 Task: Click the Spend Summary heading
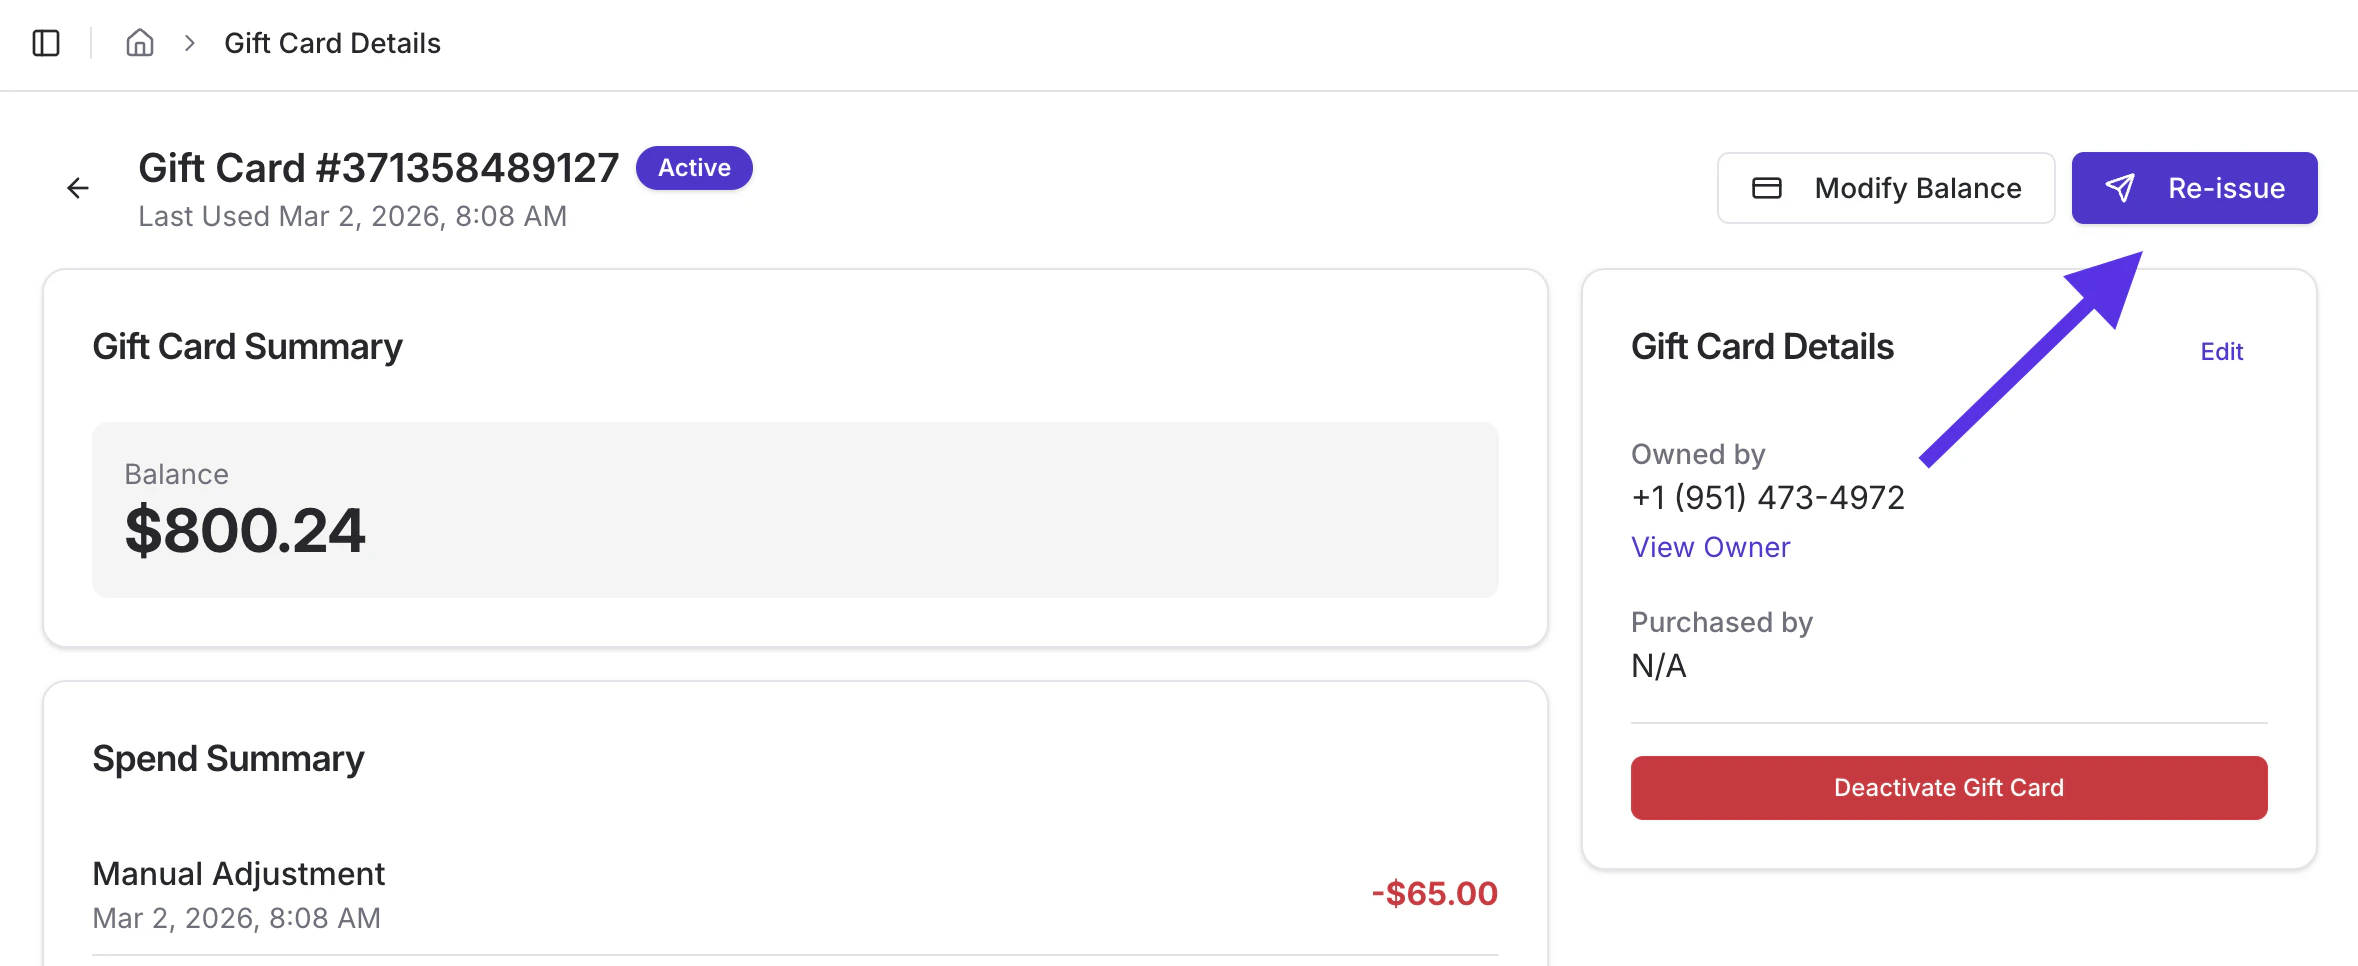click(228, 759)
